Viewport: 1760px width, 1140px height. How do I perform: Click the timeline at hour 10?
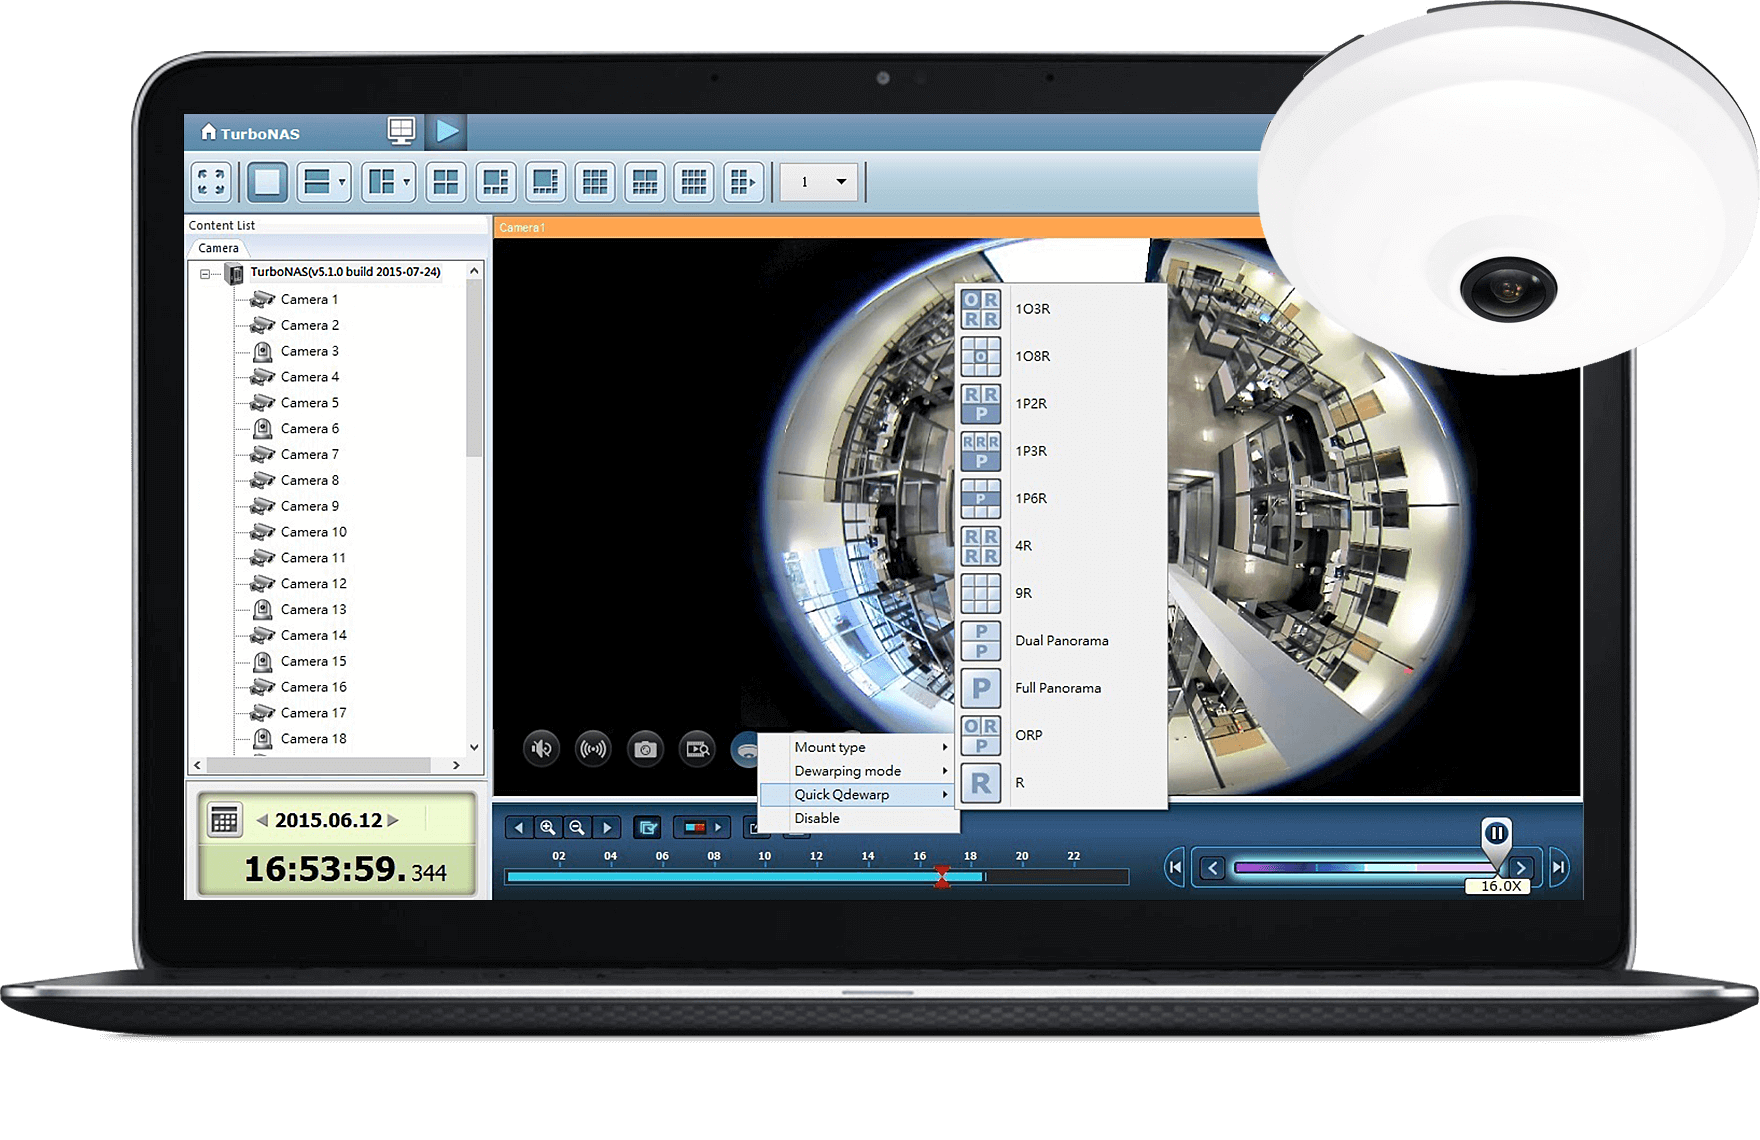pyautogui.click(x=765, y=876)
